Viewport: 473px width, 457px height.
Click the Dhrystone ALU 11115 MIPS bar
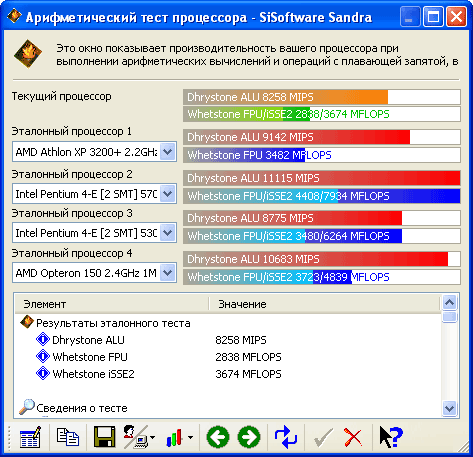coord(322,178)
